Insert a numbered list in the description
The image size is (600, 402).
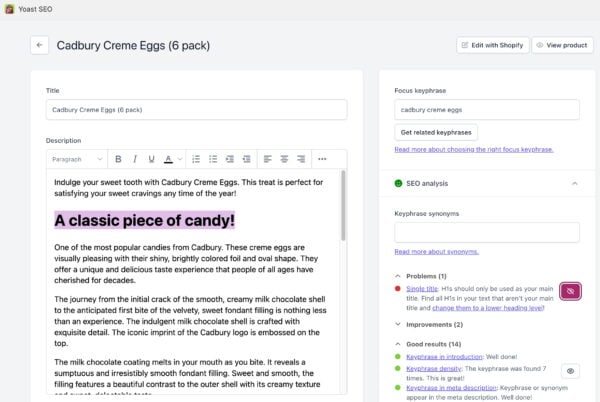pos(212,159)
